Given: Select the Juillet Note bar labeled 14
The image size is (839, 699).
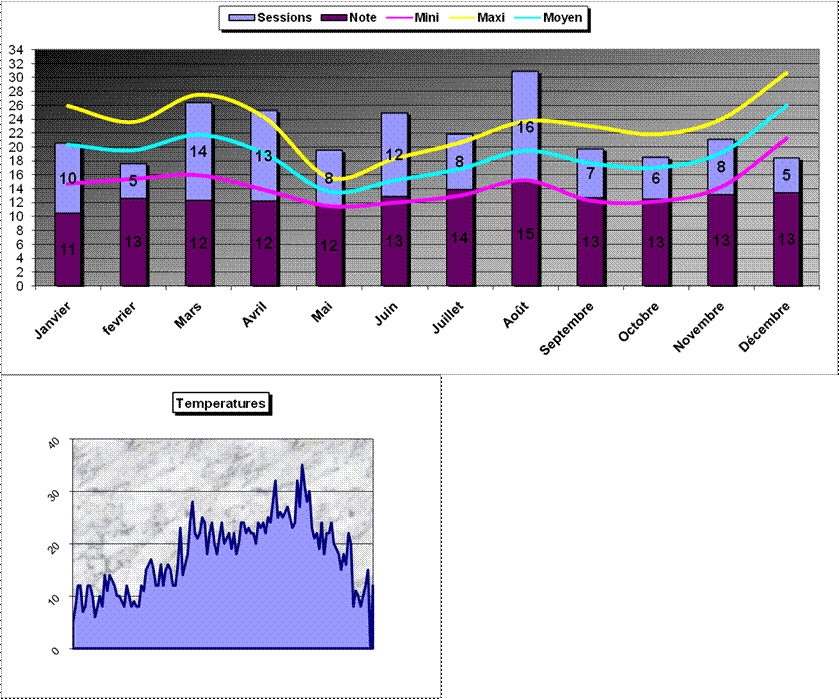Looking at the screenshot, I should [x=459, y=238].
